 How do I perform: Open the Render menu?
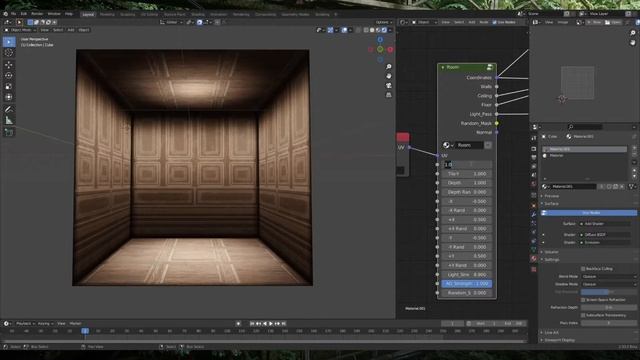click(x=37, y=14)
